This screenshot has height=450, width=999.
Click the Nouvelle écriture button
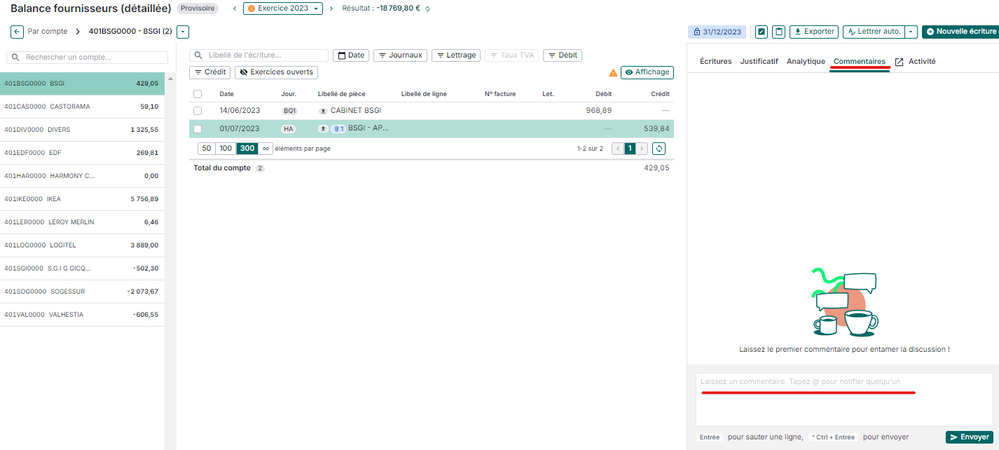click(x=960, y=32)
